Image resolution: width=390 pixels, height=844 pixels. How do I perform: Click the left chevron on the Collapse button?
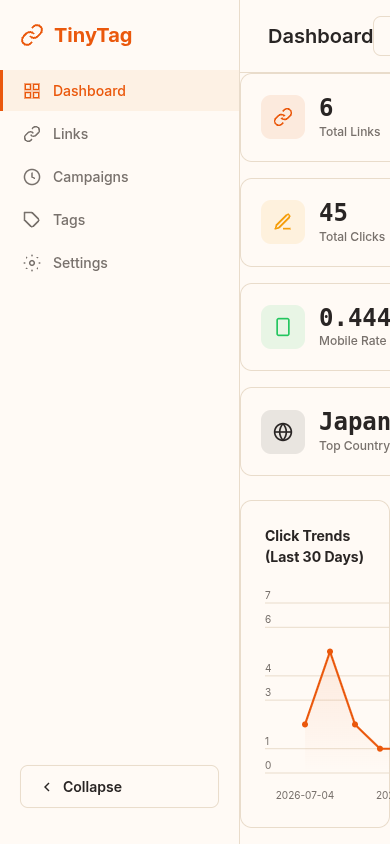(47, 787)
